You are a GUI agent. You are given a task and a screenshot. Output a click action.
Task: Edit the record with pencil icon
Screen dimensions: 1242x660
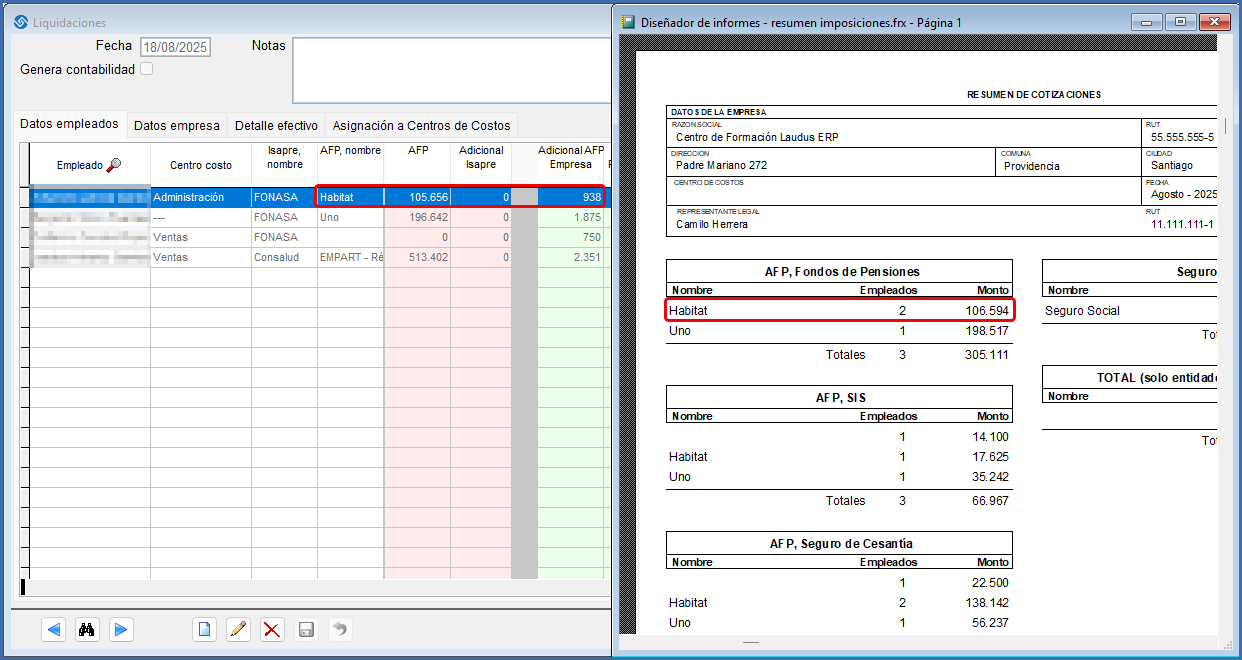pyautogui.click(x=238, y=629)
